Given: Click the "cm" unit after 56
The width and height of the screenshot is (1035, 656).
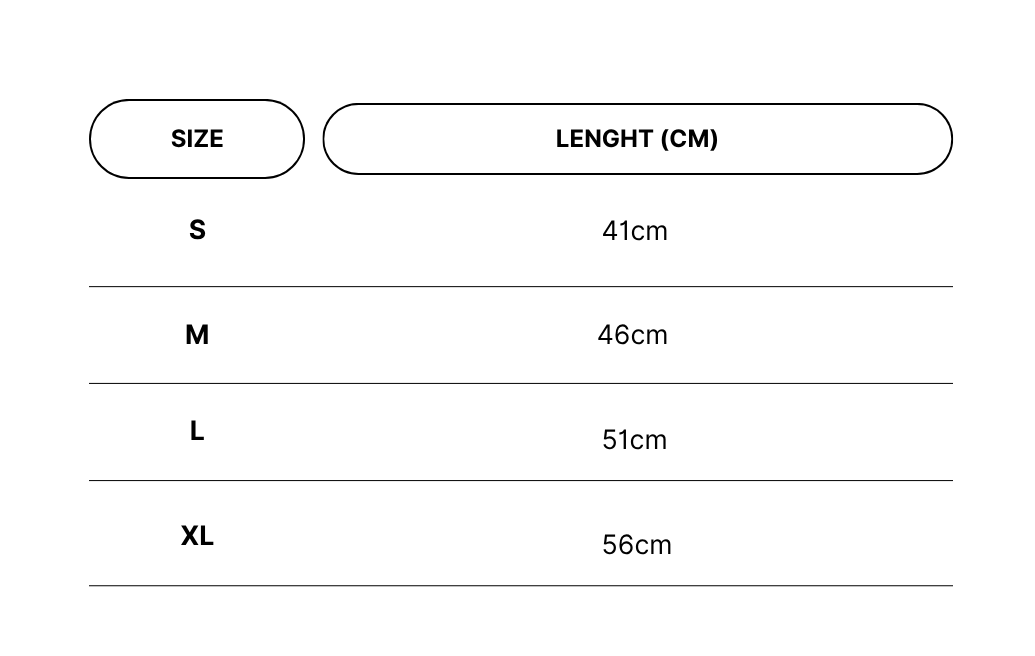Looking at the screenshot, I should pyautogui.click(x=653, y=546).
